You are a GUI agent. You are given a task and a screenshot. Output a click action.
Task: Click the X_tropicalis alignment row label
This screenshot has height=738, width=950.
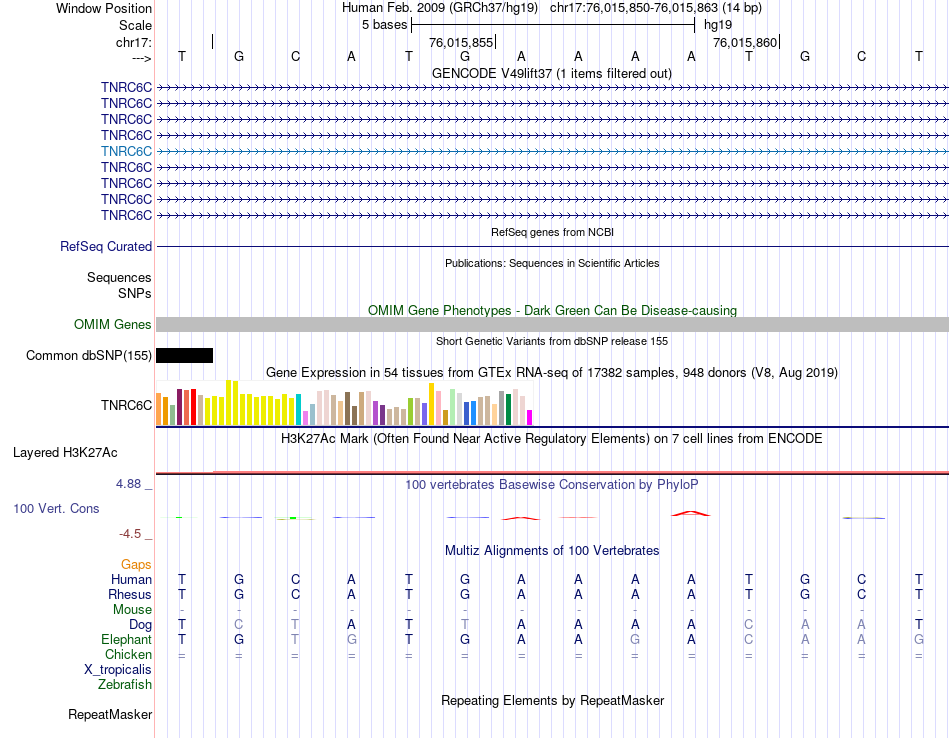(118, 670)
